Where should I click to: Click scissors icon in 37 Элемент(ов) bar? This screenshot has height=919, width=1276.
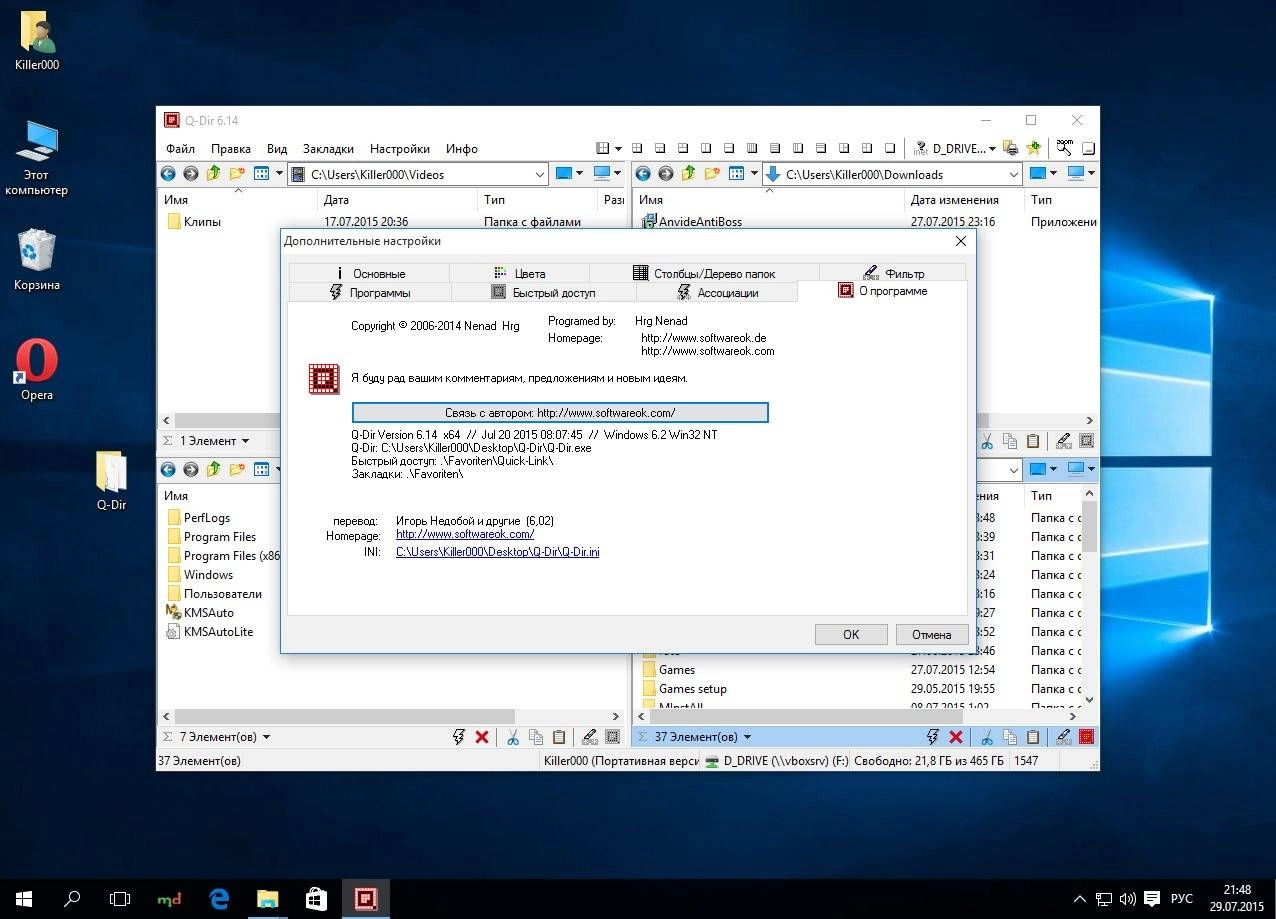coord(986,737)
